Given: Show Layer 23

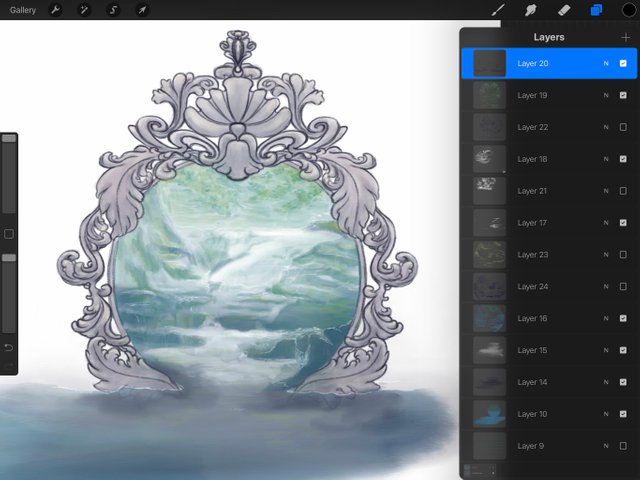Looking at the screenshot, I should click(623, 254).
